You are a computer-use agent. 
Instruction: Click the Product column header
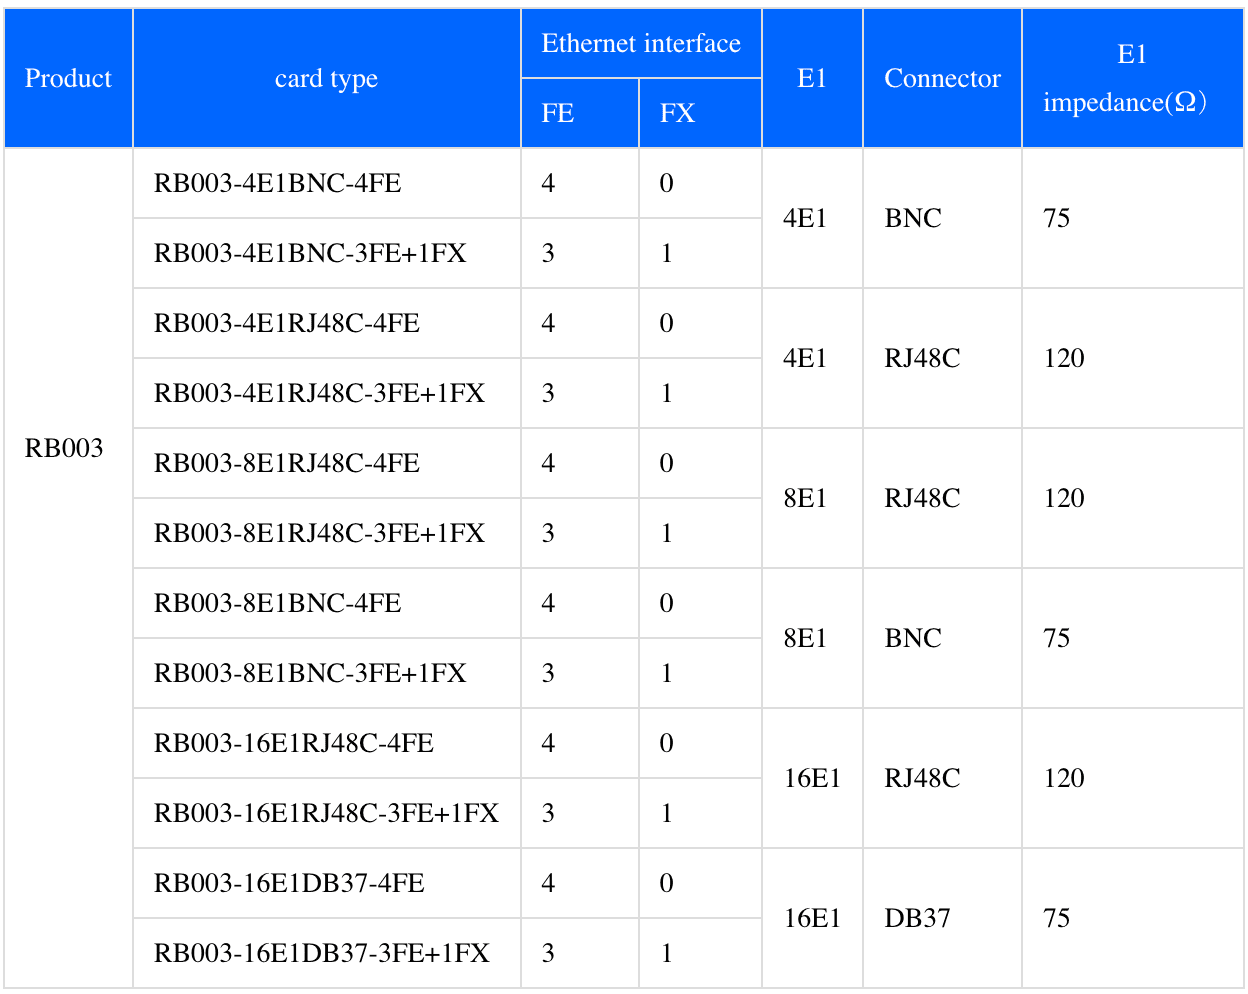68,78
